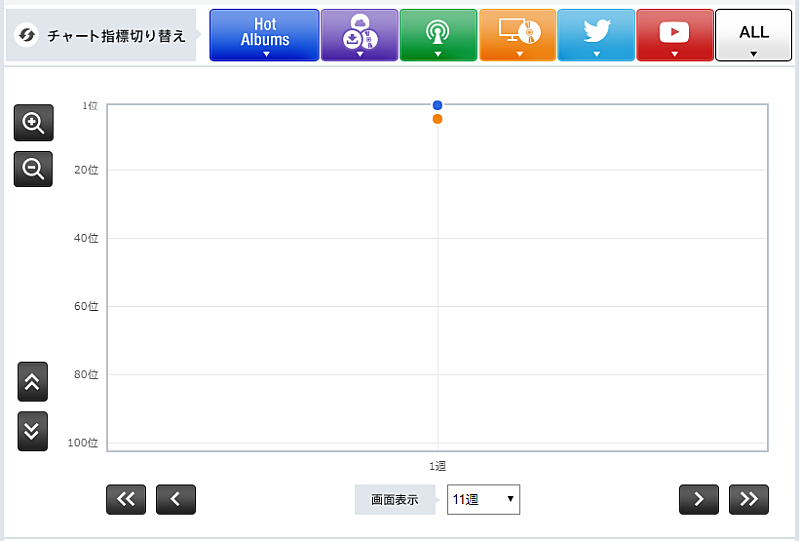Select the orange CD sales metric

[517, 35]
